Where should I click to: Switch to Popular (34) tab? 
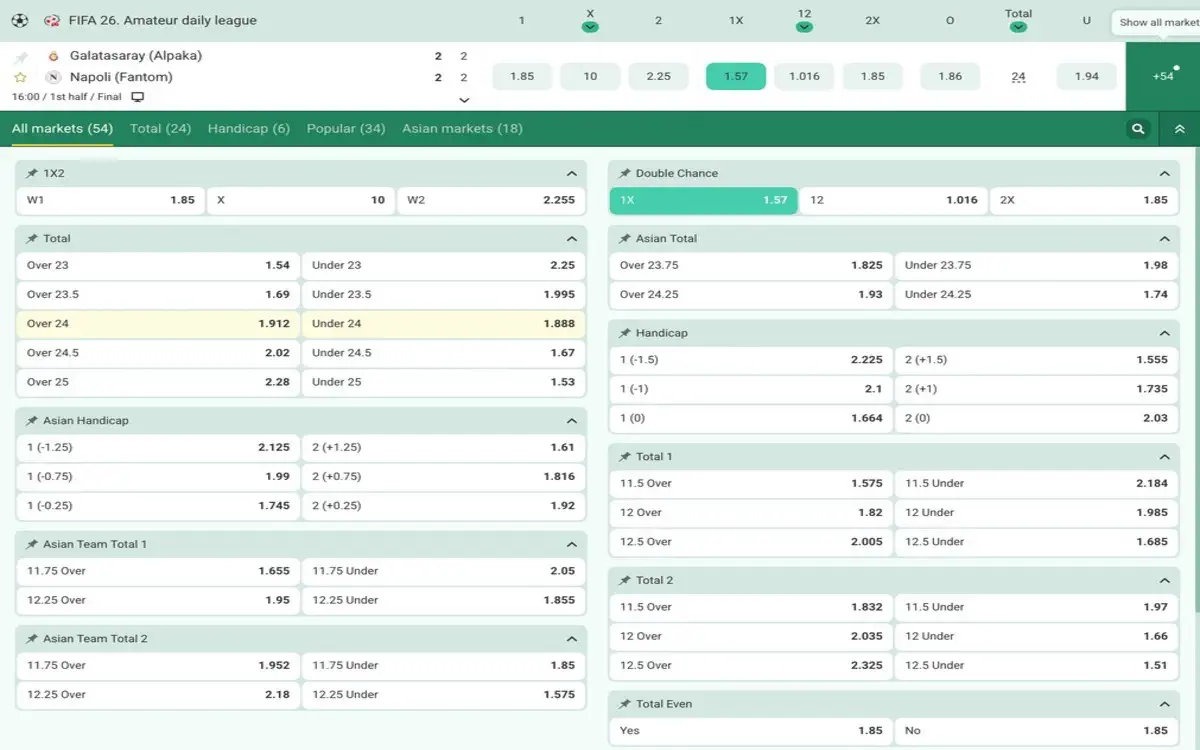click(x=346, y=128)
